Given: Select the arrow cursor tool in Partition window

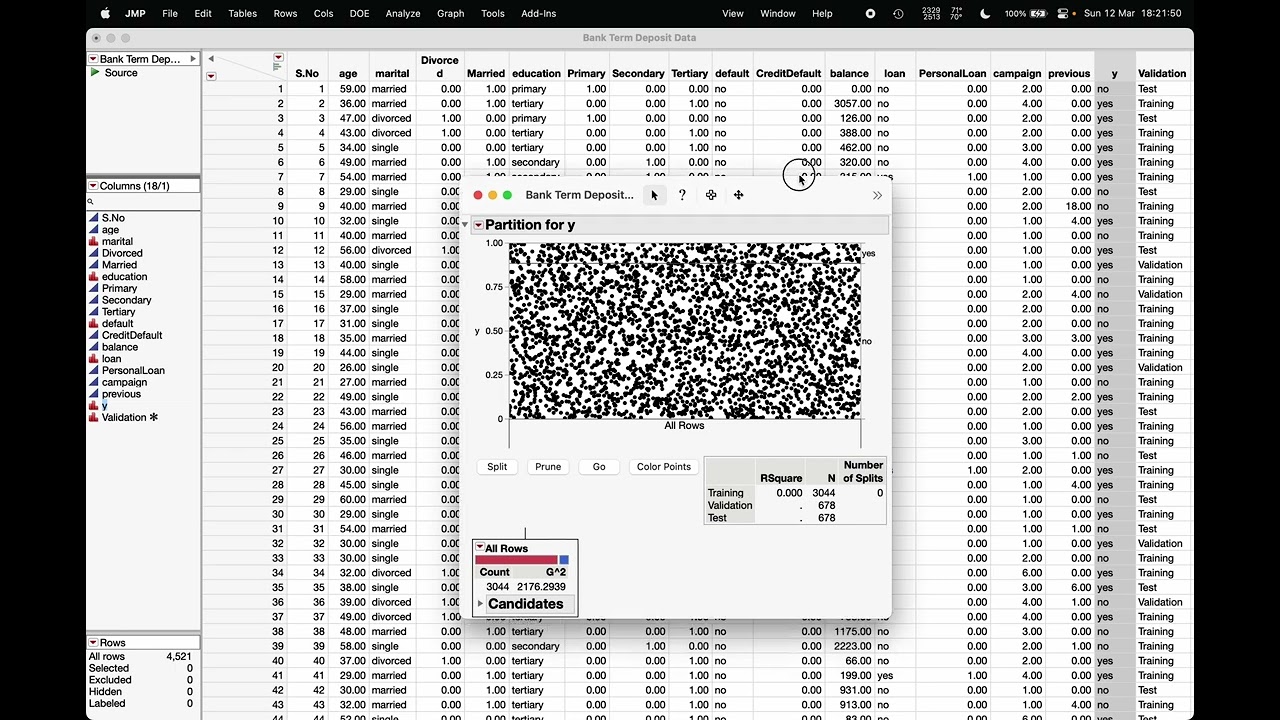Looking at the screenshot, I should pyautogui.click(x=654, y=195).
